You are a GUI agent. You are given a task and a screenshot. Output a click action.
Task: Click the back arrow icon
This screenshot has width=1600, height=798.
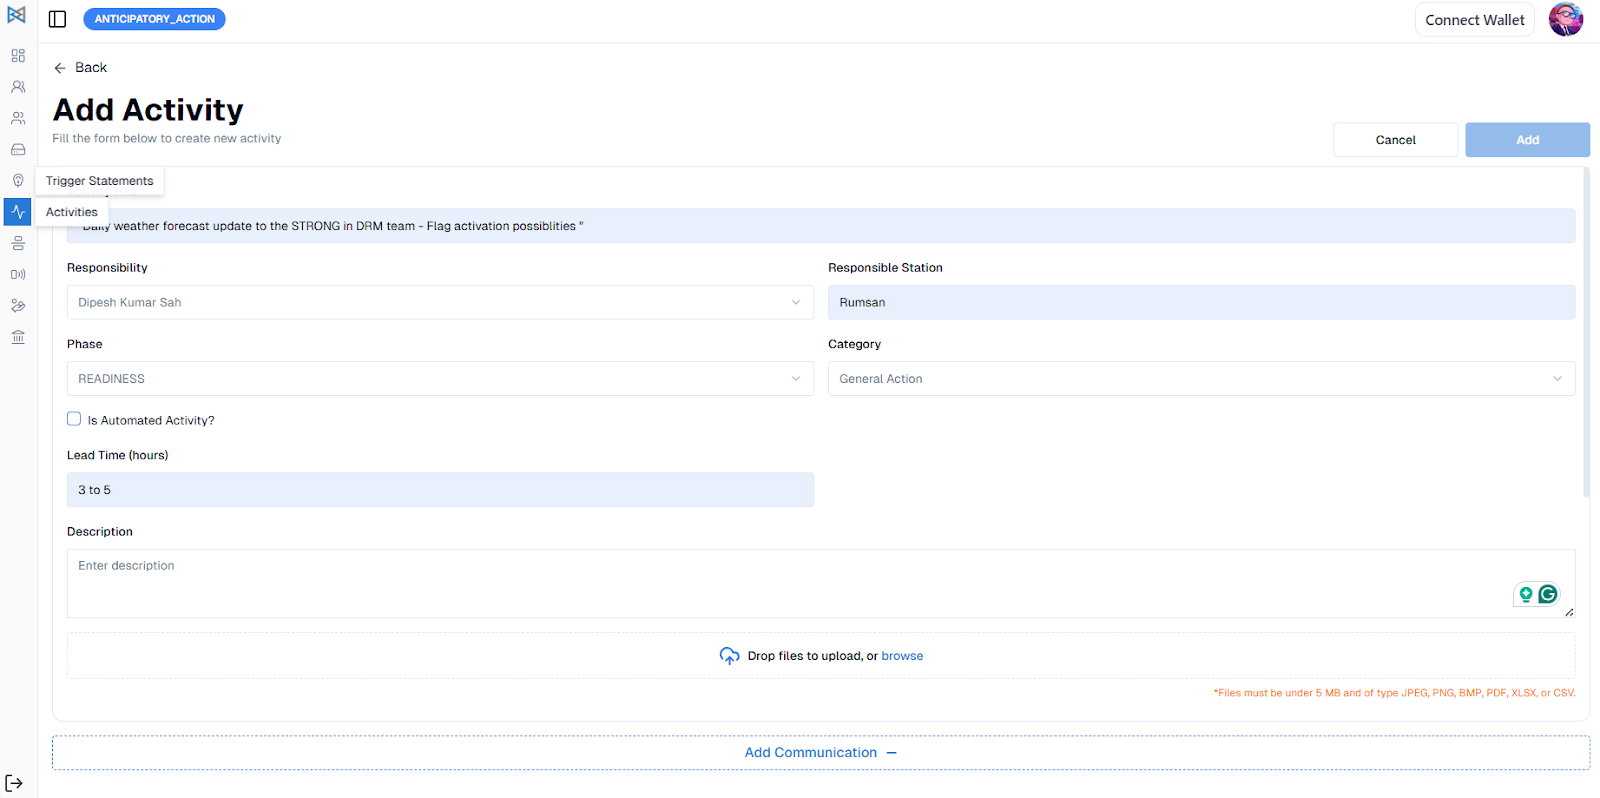[60, 68]
